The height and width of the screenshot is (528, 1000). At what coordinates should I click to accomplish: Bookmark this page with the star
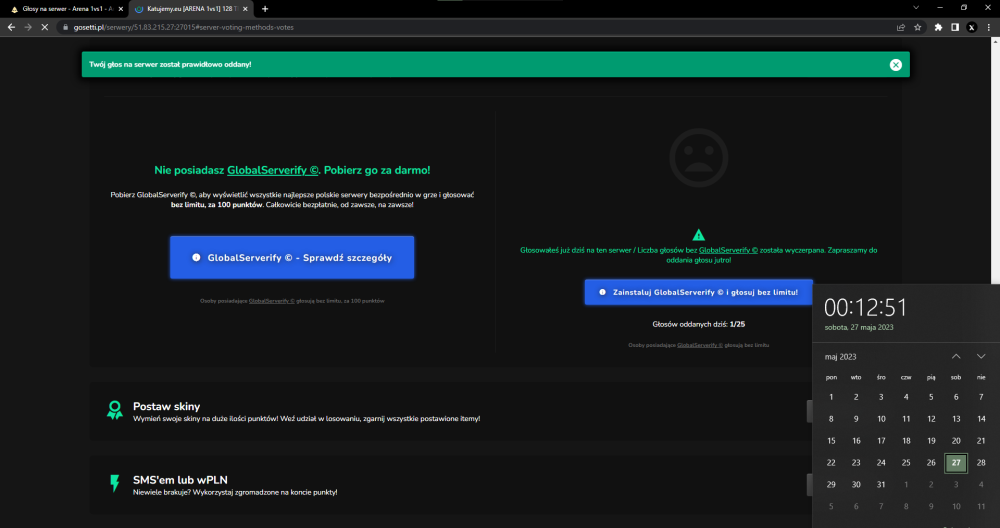918,27
